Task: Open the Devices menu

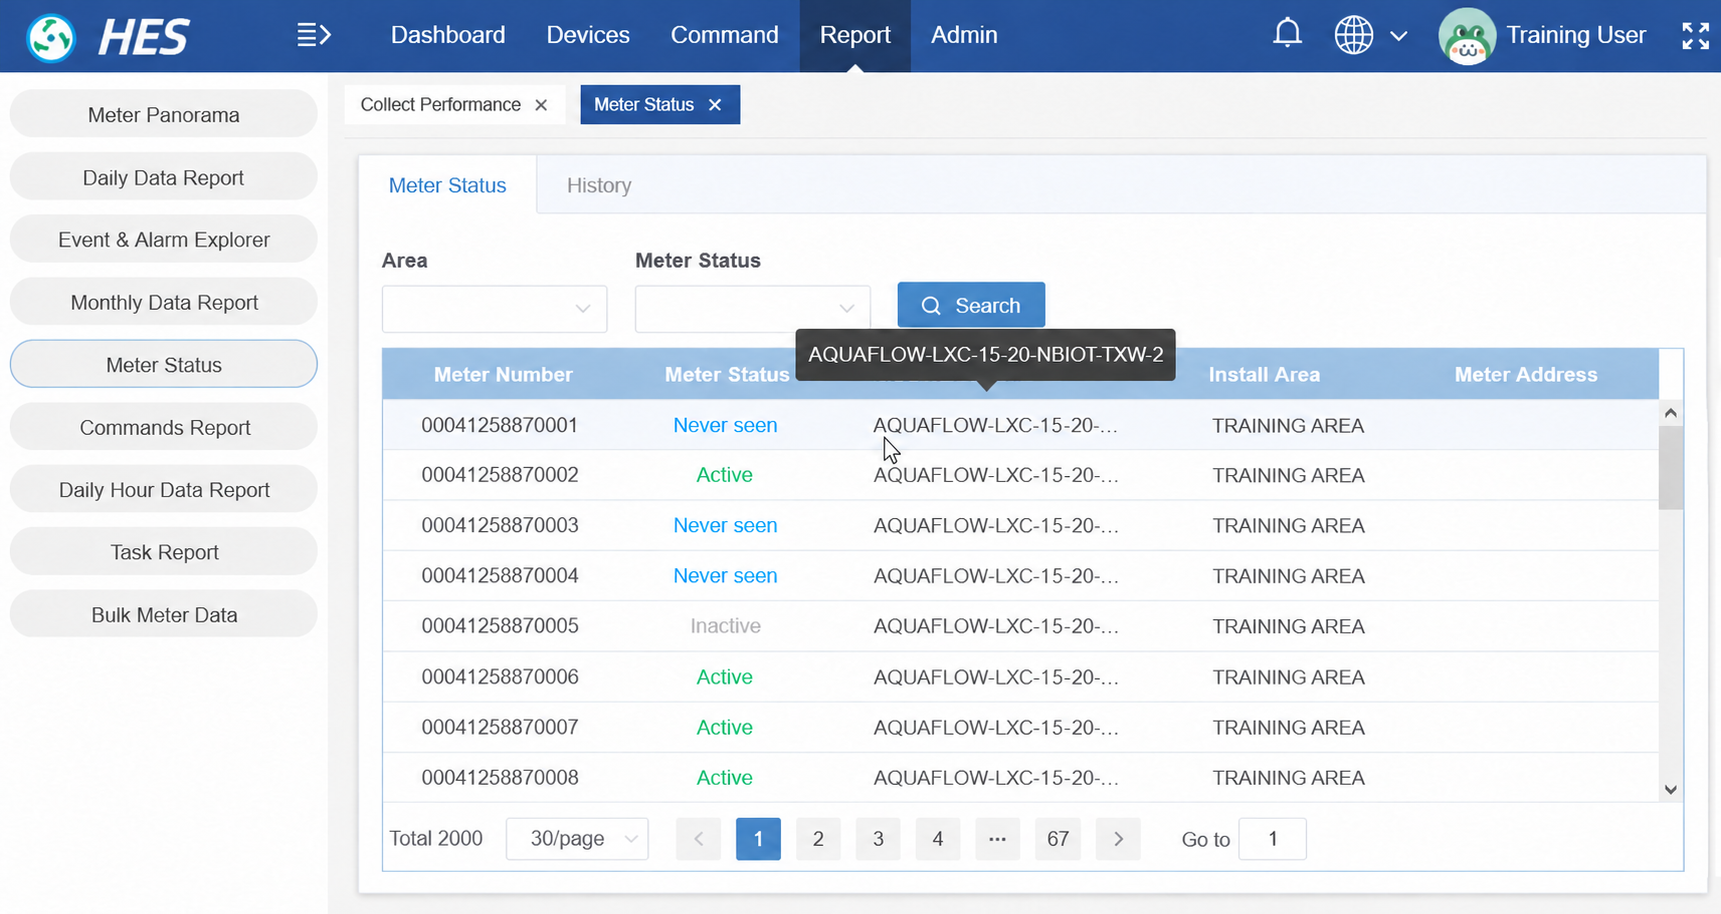Action: (x=588, y=35)
